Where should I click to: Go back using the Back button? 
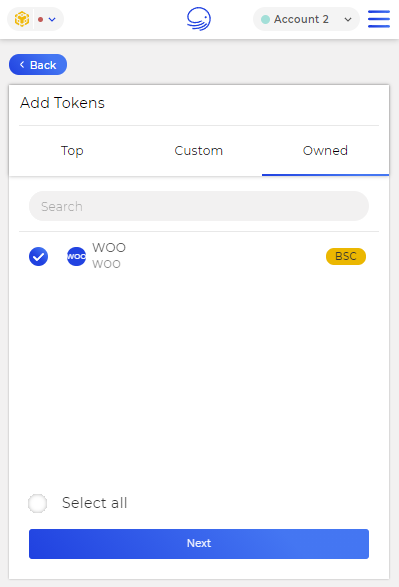click(x=38, y=65)
